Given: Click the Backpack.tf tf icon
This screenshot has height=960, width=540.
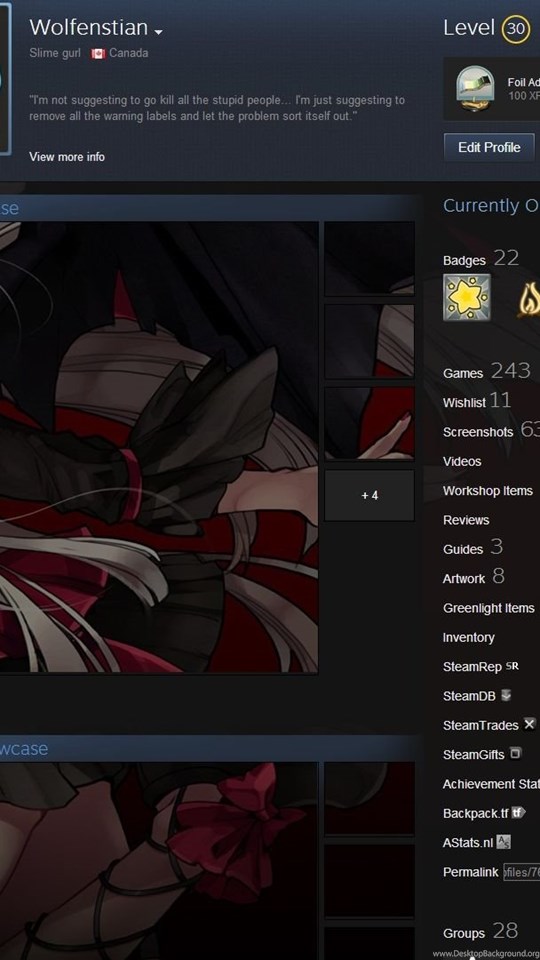Looking at the screenshot, I should point(518,812).
